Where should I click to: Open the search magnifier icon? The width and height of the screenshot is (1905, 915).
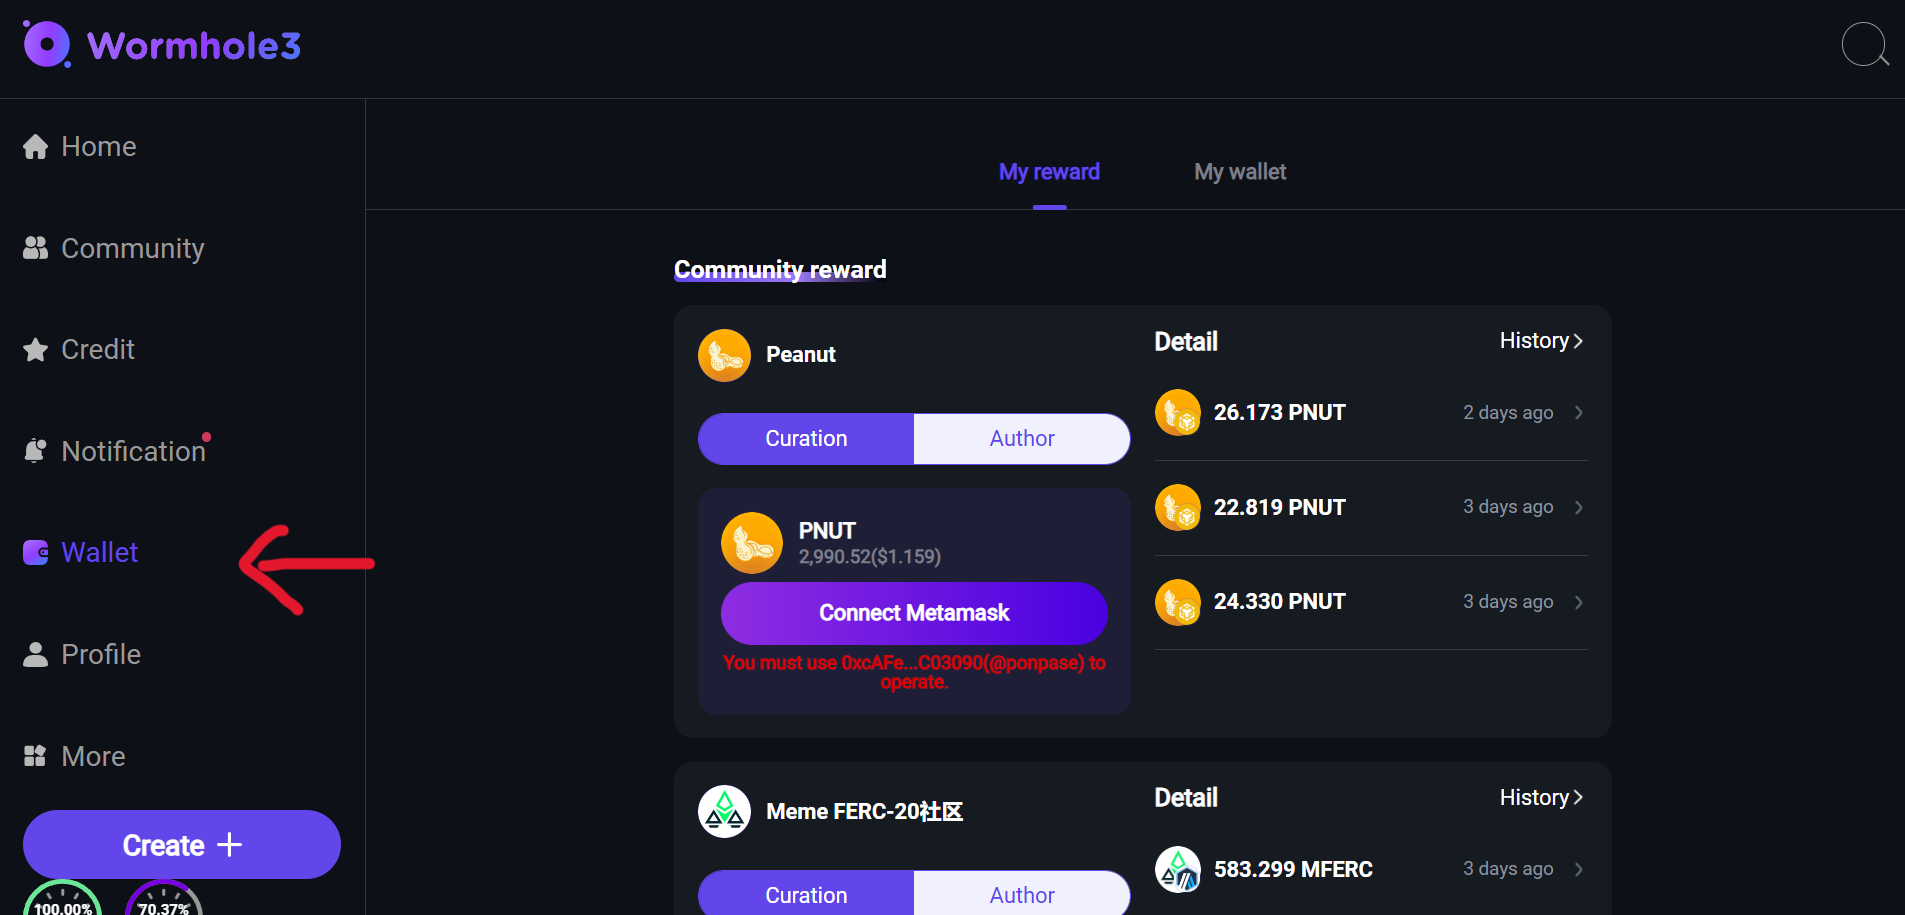(x=1863, y=44)
